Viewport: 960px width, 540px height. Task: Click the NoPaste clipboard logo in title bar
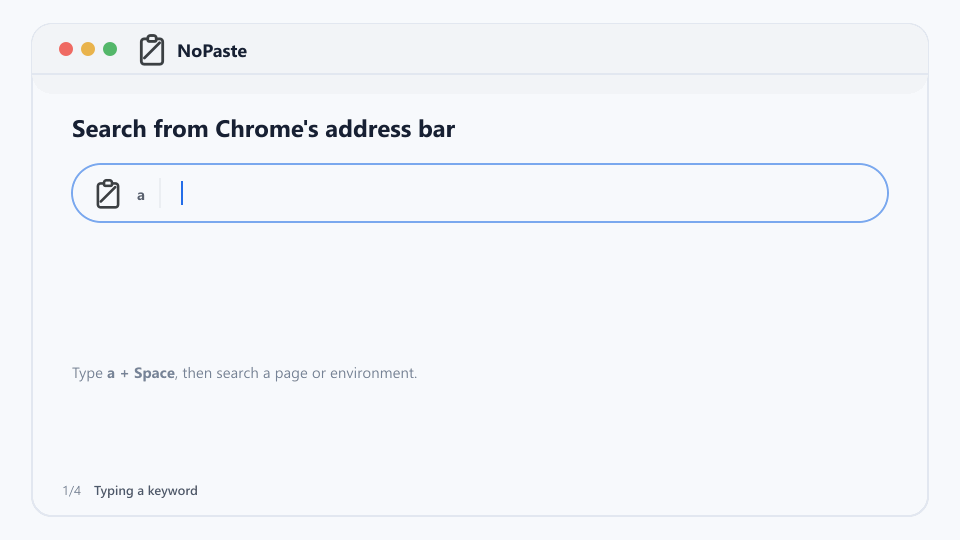pos(152,50)
